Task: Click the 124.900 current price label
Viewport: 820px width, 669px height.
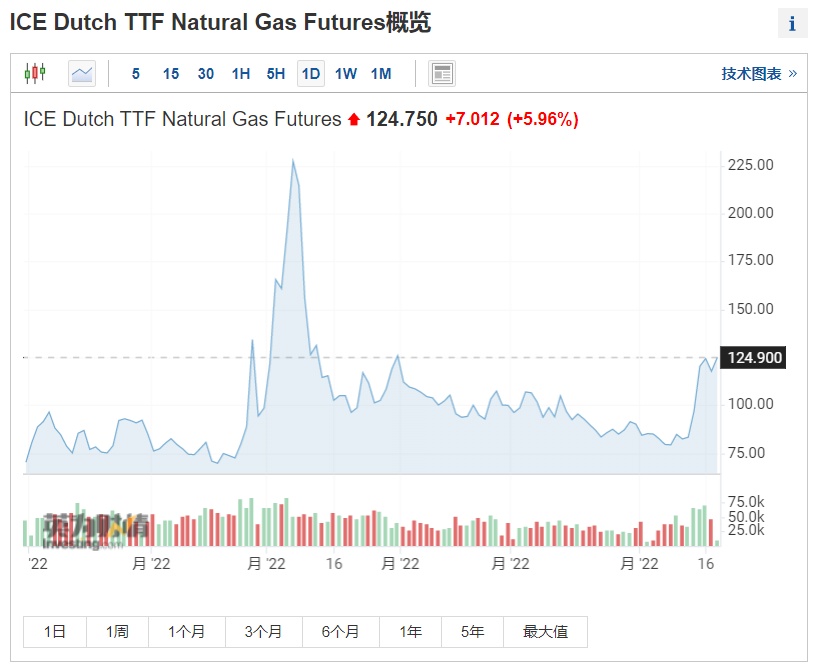Action: tap(756, 358)
